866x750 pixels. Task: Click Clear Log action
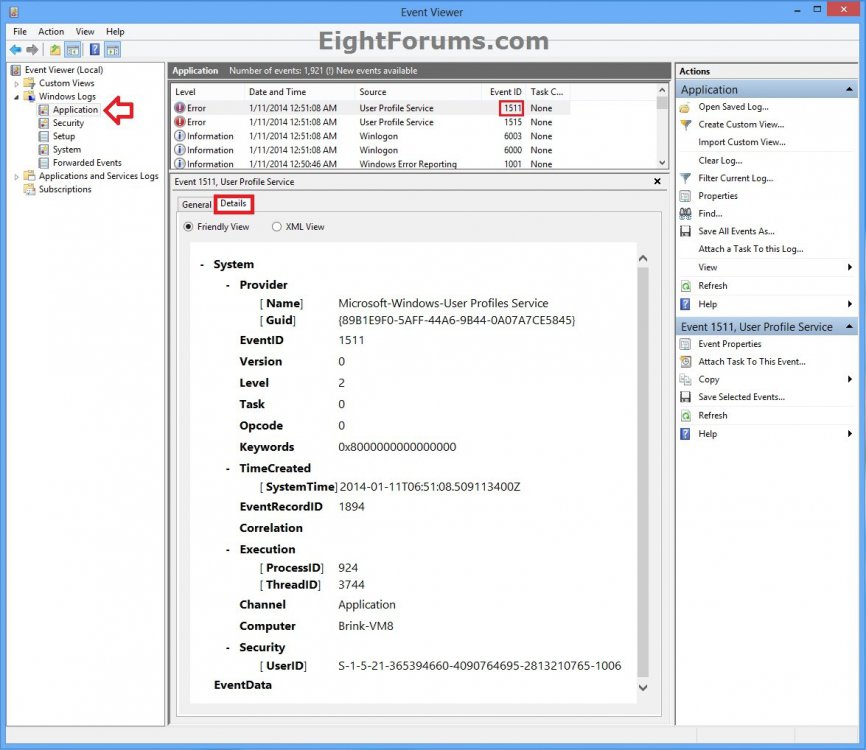click(x=720, y=161)
